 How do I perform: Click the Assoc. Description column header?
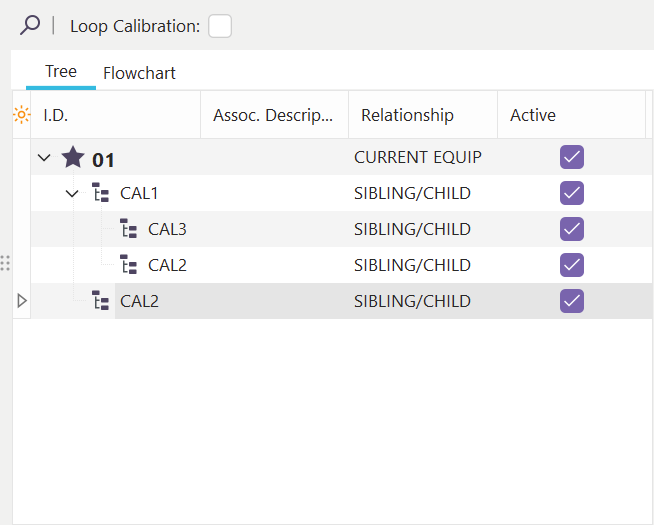coord(272,115)
